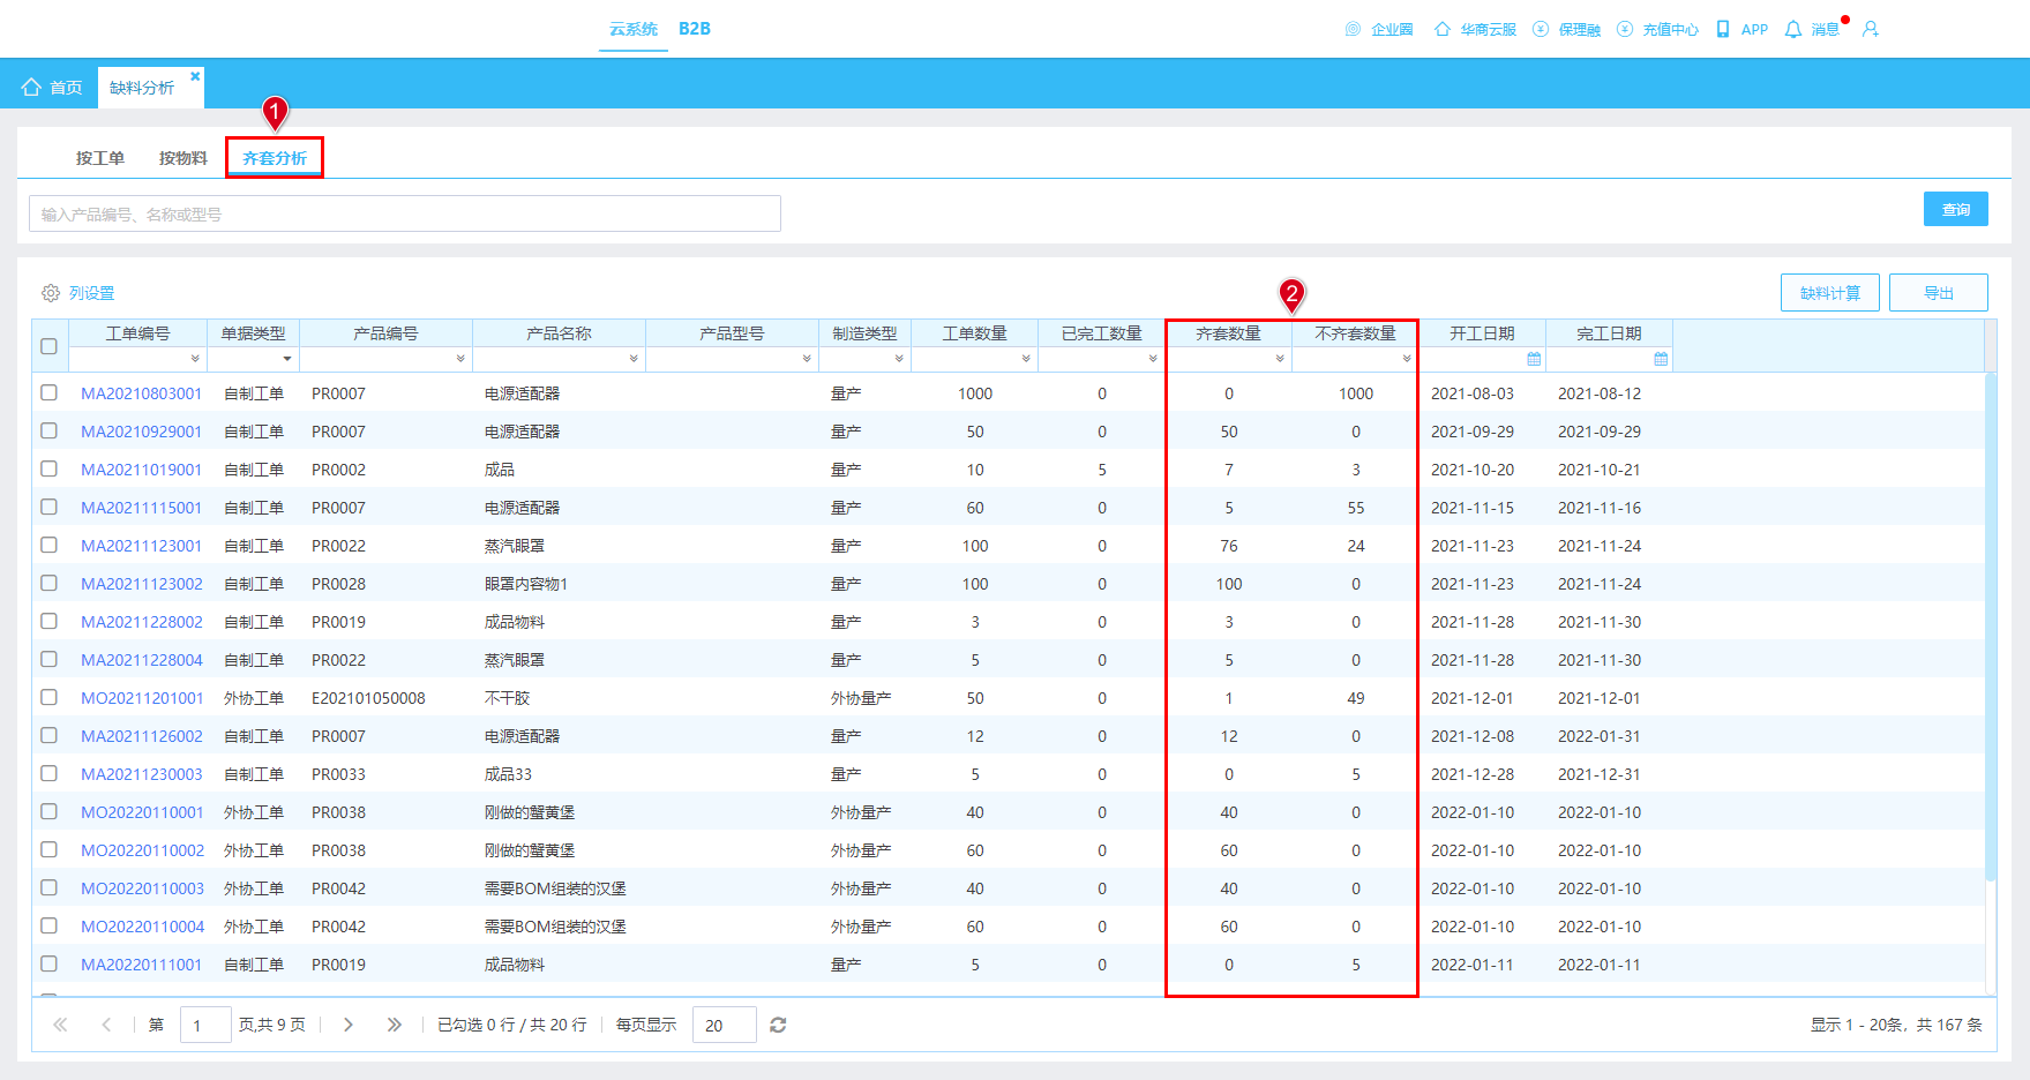Check the row MA20211019001
The image size is (2030, 1080).
[49, 469]
